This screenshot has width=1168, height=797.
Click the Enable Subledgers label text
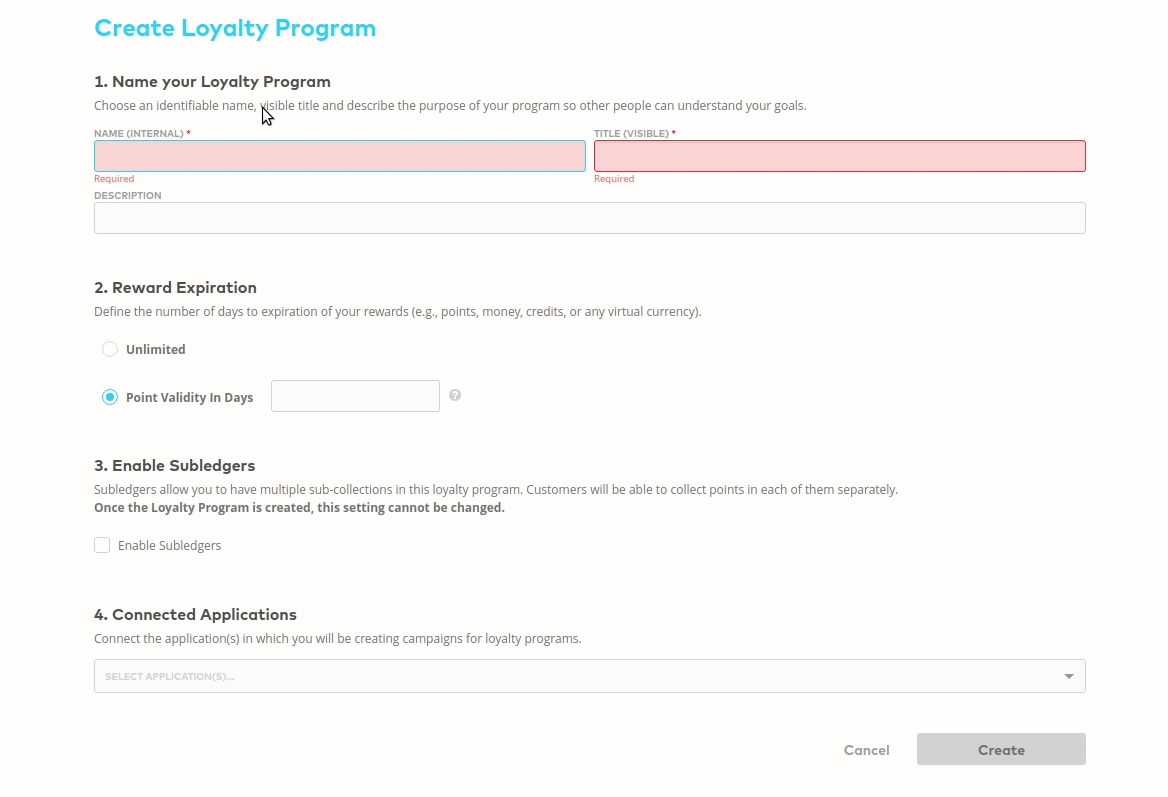[169, 545]
